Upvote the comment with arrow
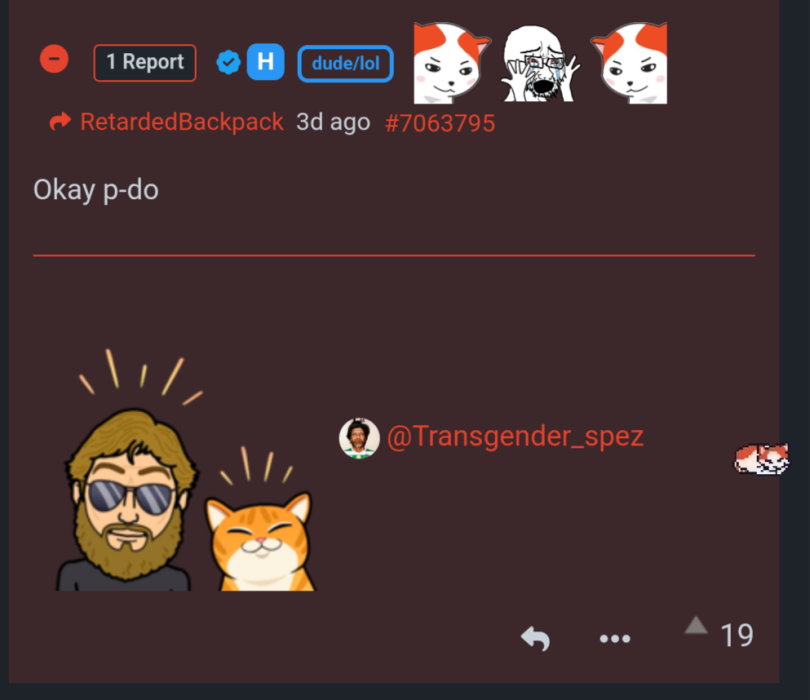810x700 pixels. (696, 625)
